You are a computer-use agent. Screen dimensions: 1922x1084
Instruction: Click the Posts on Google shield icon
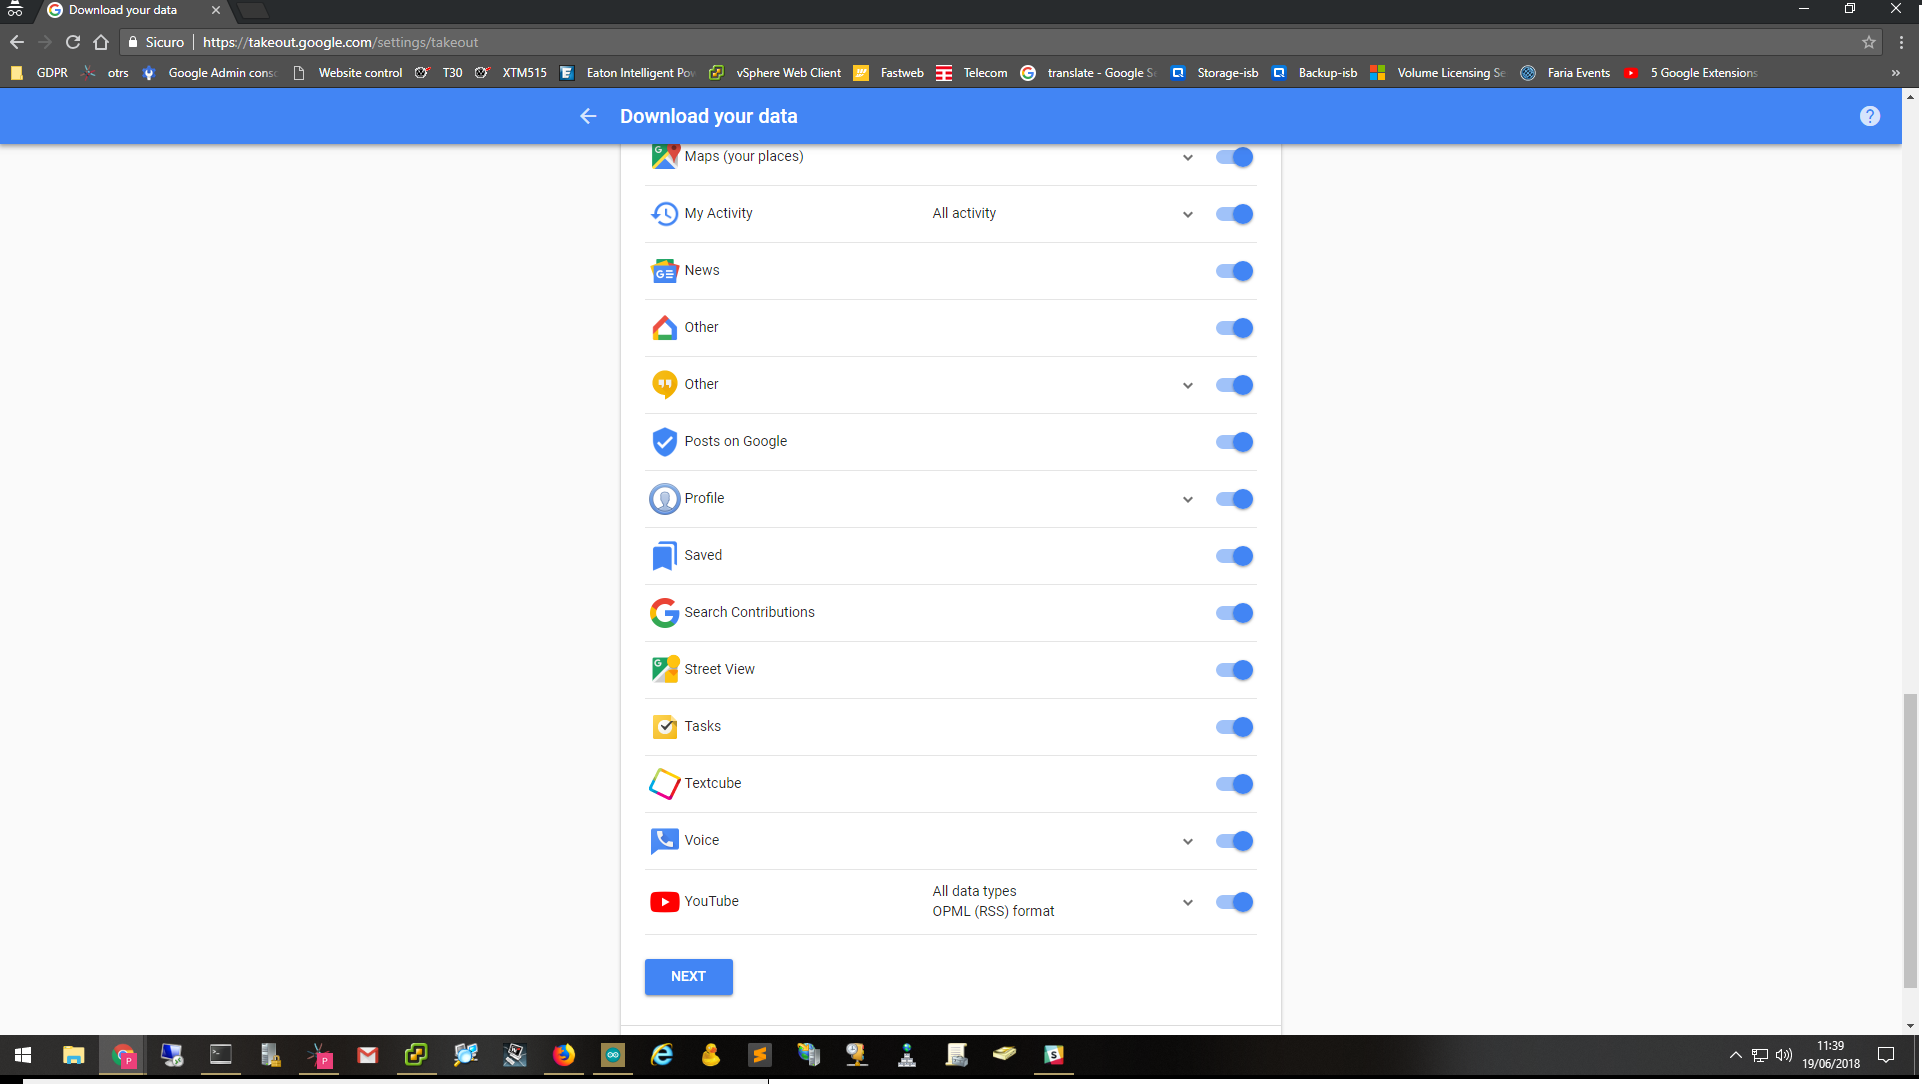tap(664, 442)
